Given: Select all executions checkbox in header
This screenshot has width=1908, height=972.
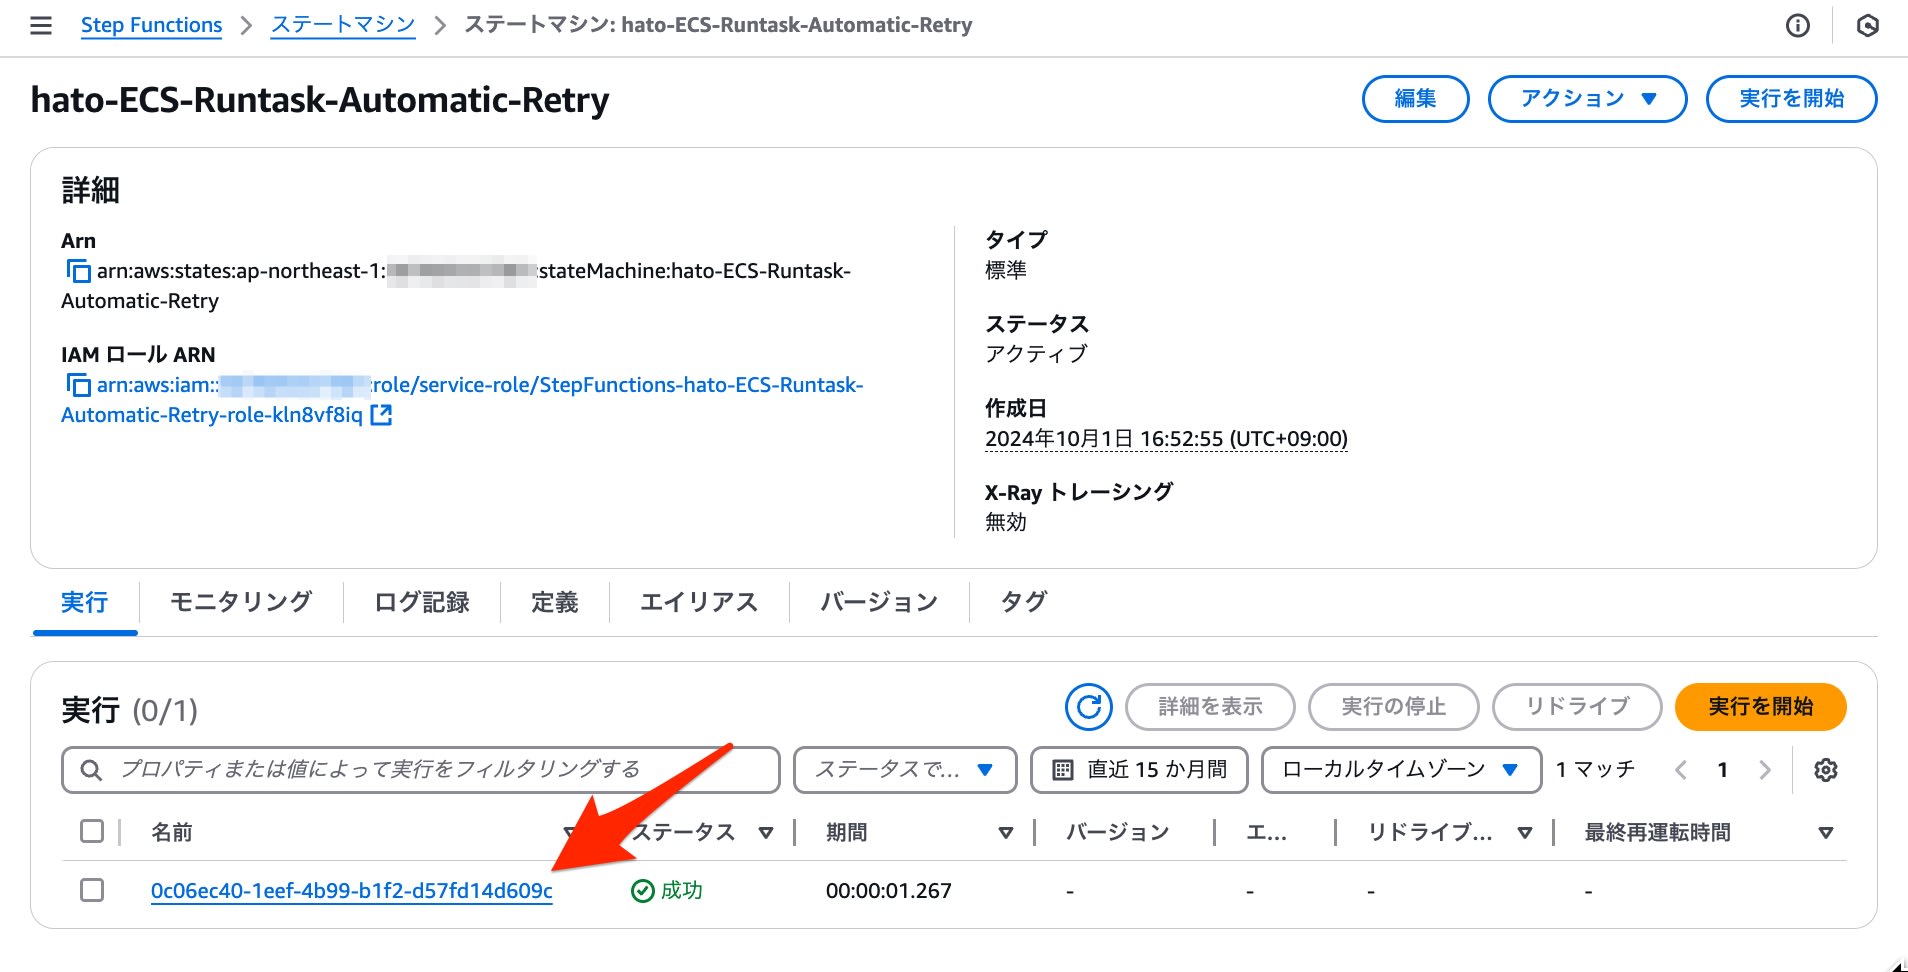Looking at the screenshot, I should [x=92, y=831].
